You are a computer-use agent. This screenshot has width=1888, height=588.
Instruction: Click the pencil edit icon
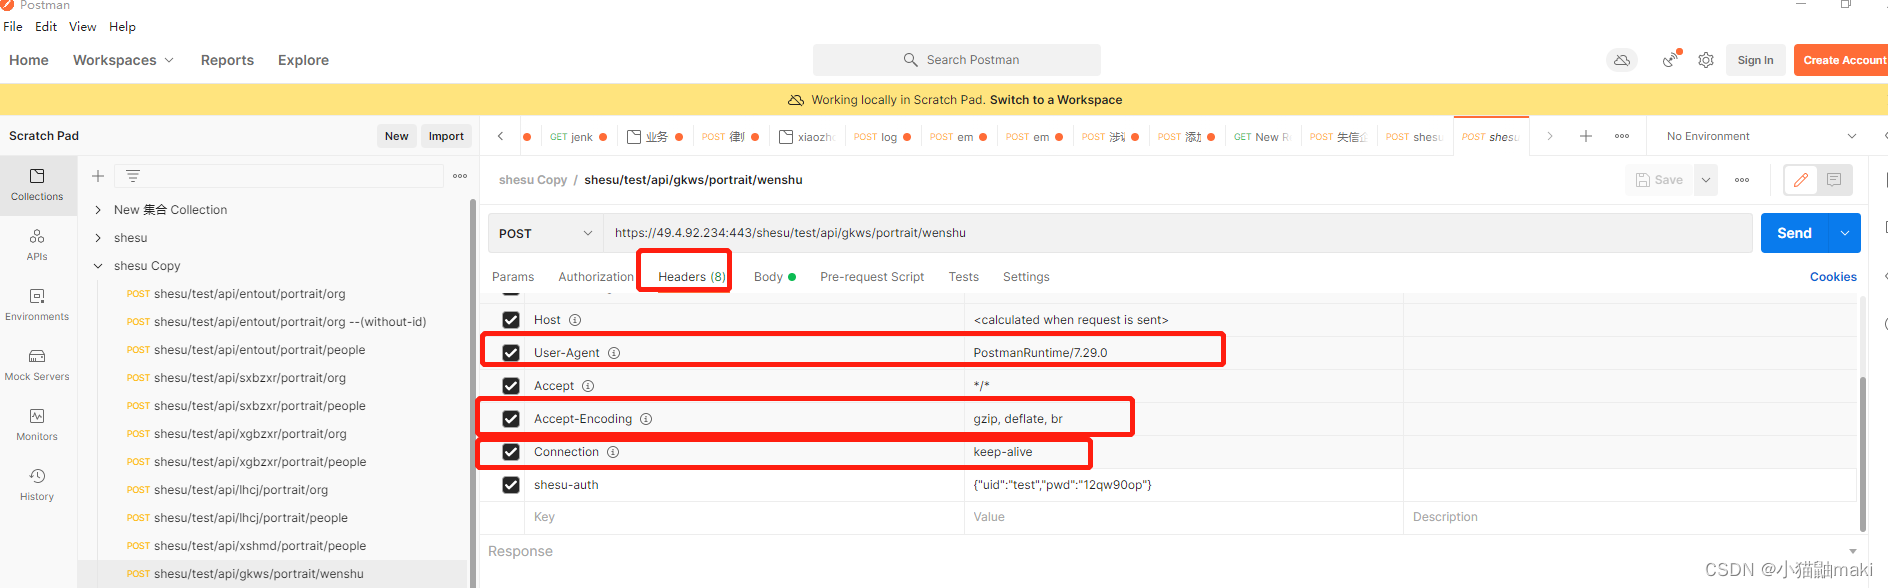pyautogui.click(x=1801, y=180)
